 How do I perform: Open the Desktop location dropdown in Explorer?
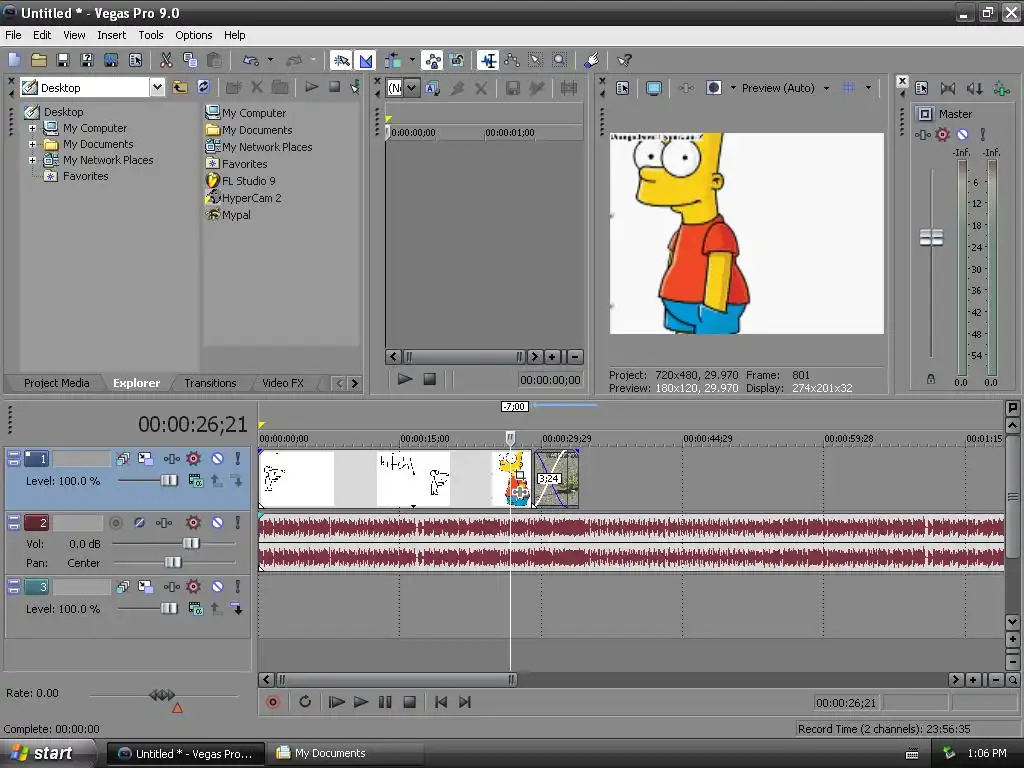point(157,88)
